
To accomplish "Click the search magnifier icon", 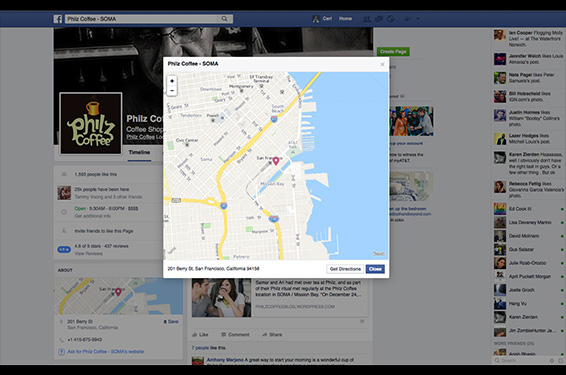I will 225,19.
